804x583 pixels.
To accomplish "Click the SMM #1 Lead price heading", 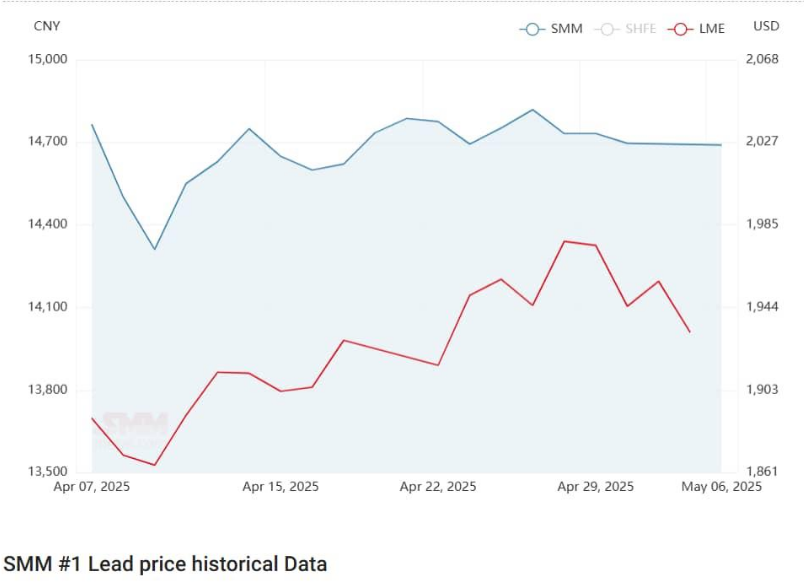I will (x=165, y=563).
